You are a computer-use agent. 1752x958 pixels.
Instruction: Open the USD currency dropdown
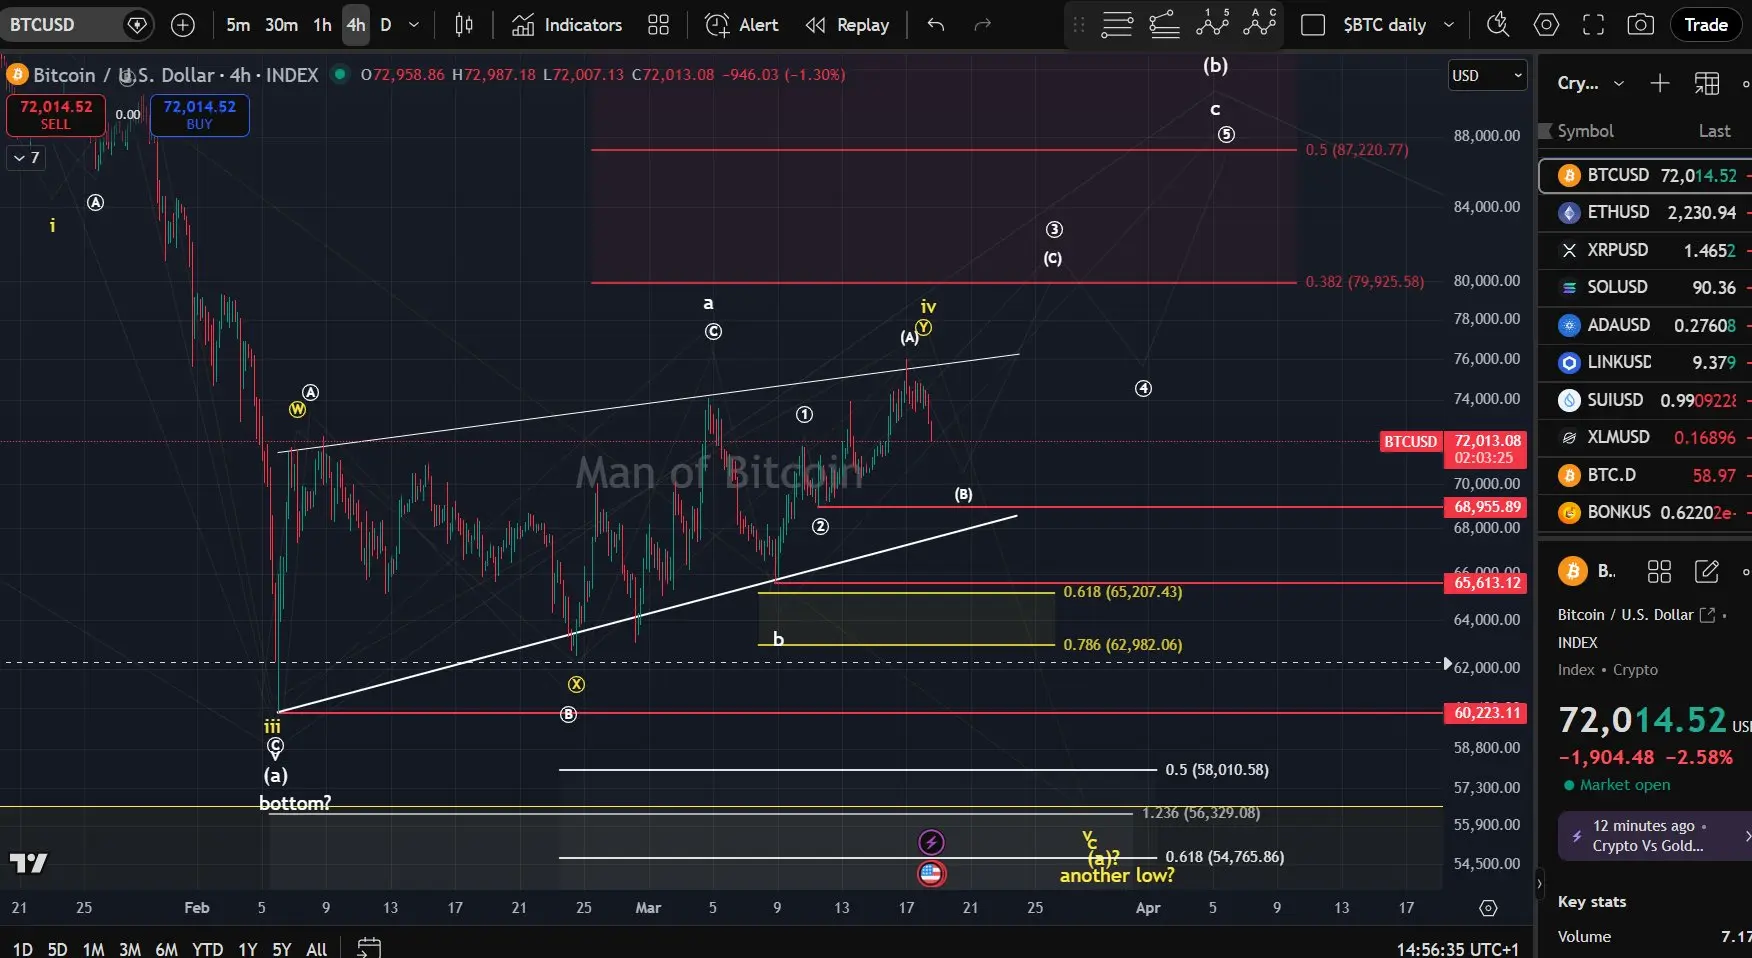[x=1487, y=75]
